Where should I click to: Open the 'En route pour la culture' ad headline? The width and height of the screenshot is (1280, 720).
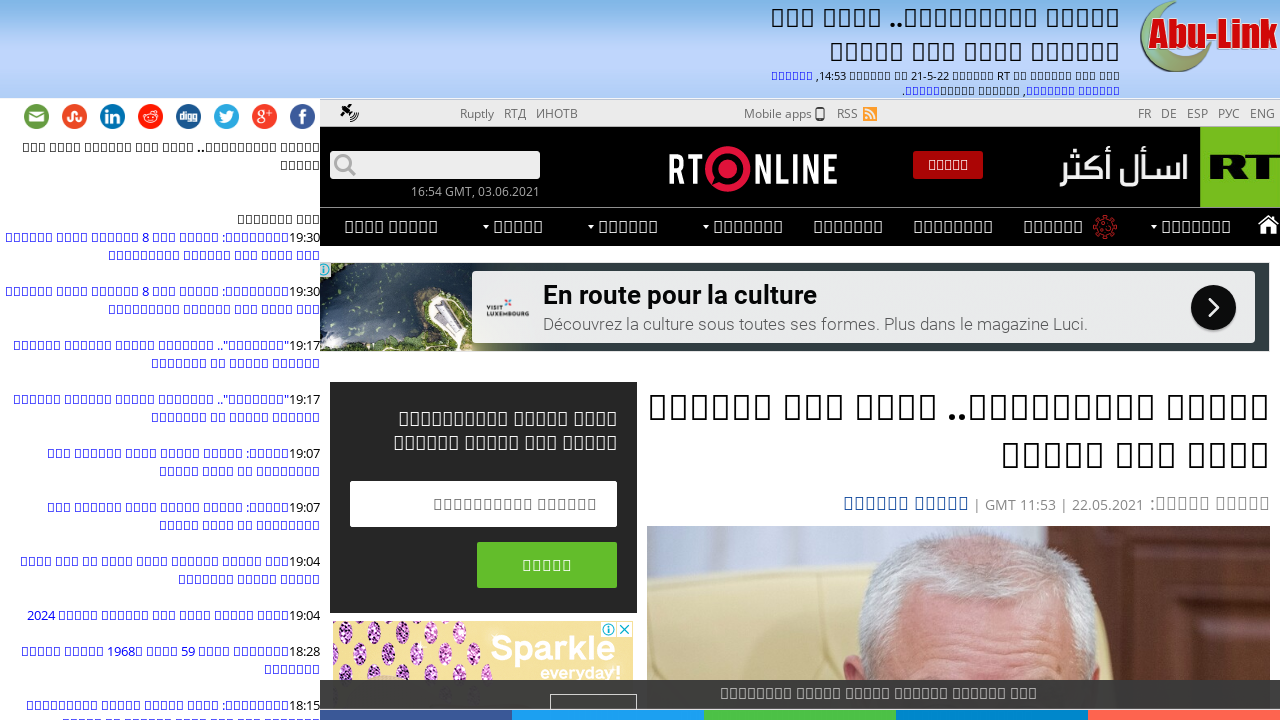point(680,295)
